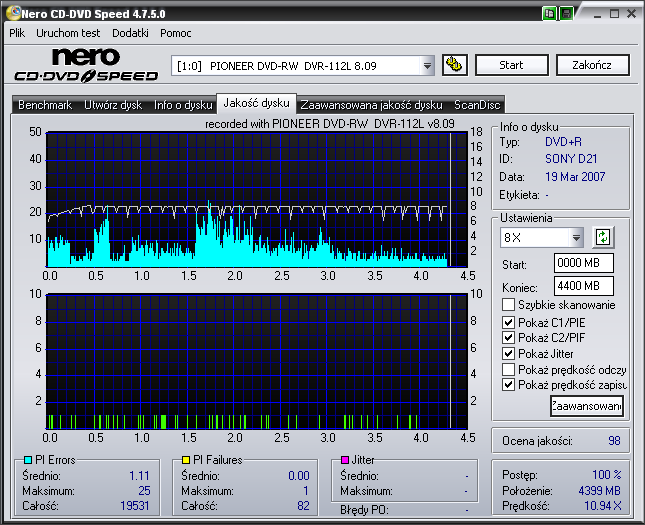Image resolution: width=645 pixels, height=525 pixels.
Task: Click the quality score value 98
Action: click(614, 441)
